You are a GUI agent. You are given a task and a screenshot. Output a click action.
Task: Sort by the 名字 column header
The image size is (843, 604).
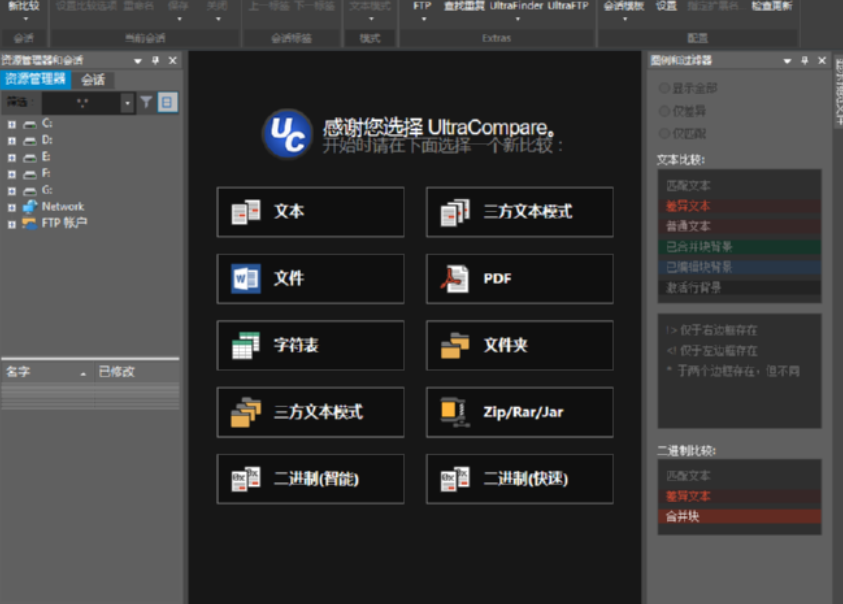point(47,372)
